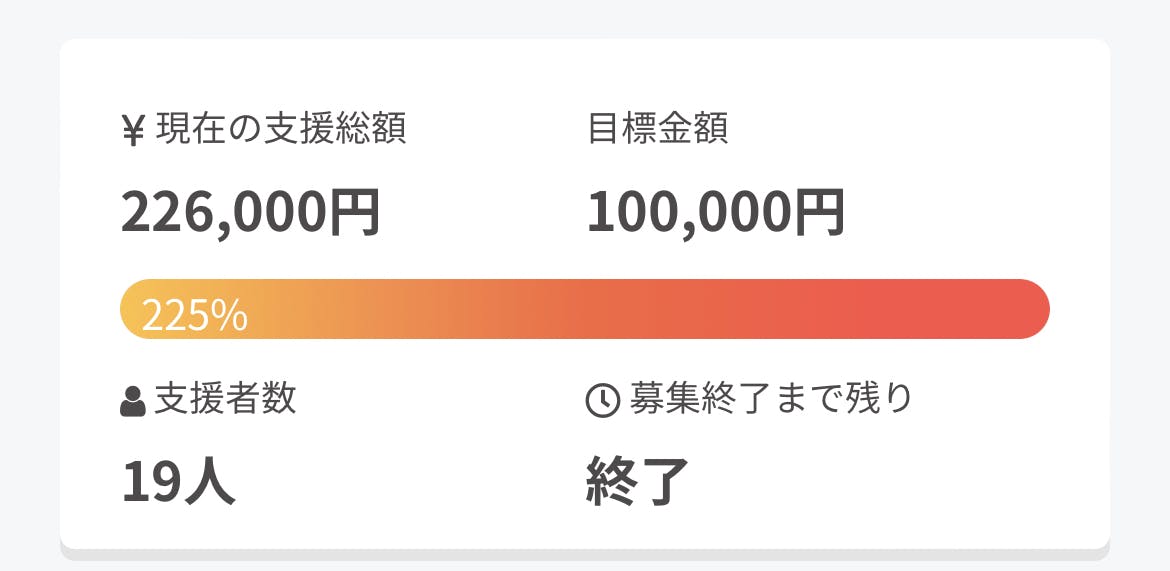Select the 目標金額 label

pos(657,129)
